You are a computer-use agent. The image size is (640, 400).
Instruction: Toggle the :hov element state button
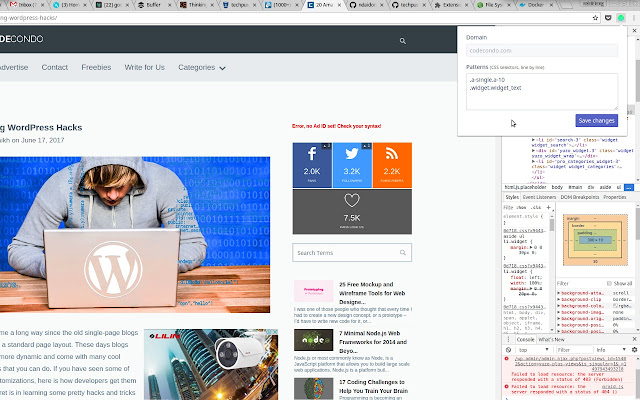click(521, 207)
